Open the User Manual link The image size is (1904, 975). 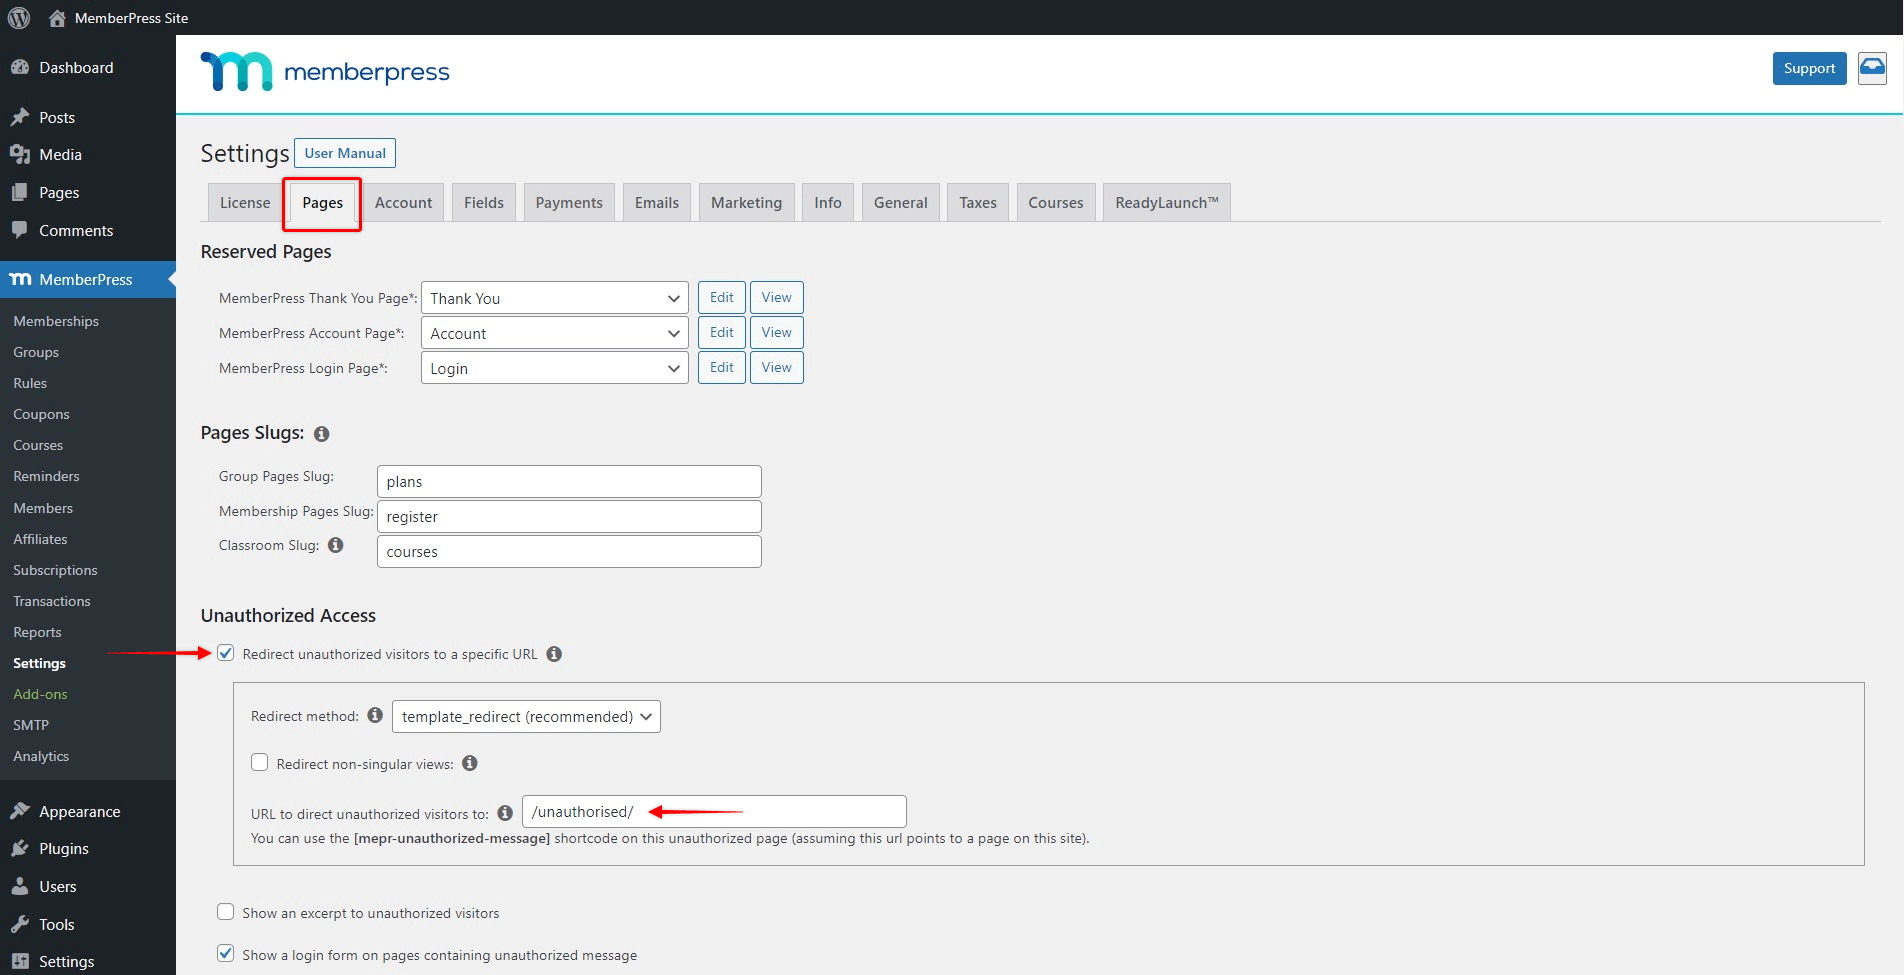click(345, 153)
